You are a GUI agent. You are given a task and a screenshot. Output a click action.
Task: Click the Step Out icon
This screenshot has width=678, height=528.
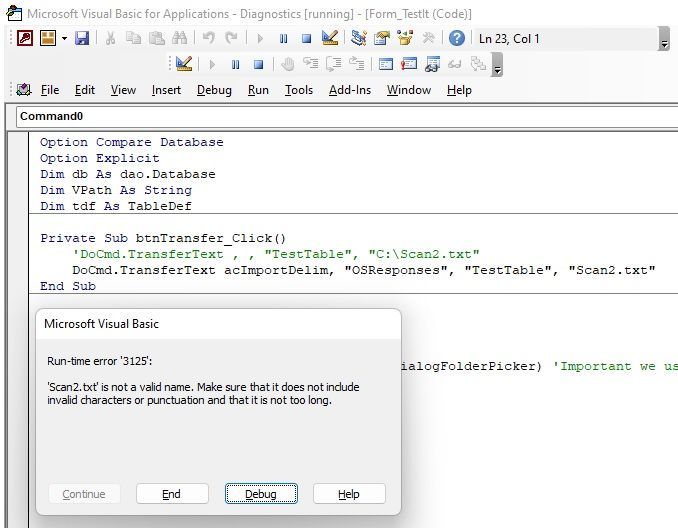357,64
